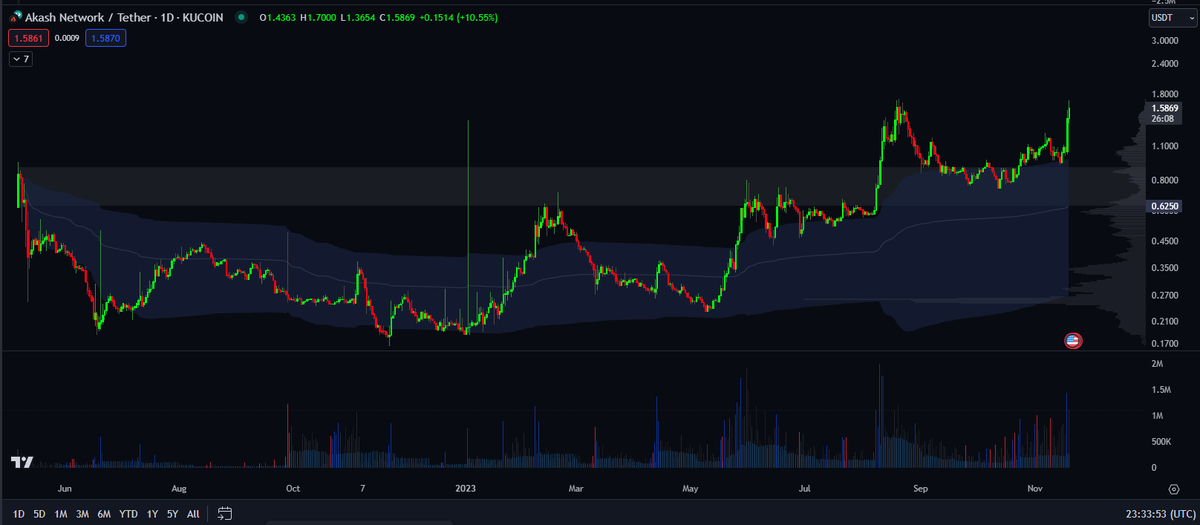Click the Aug label on time axis
This screenshot has width=1200, height=525.
179,489
